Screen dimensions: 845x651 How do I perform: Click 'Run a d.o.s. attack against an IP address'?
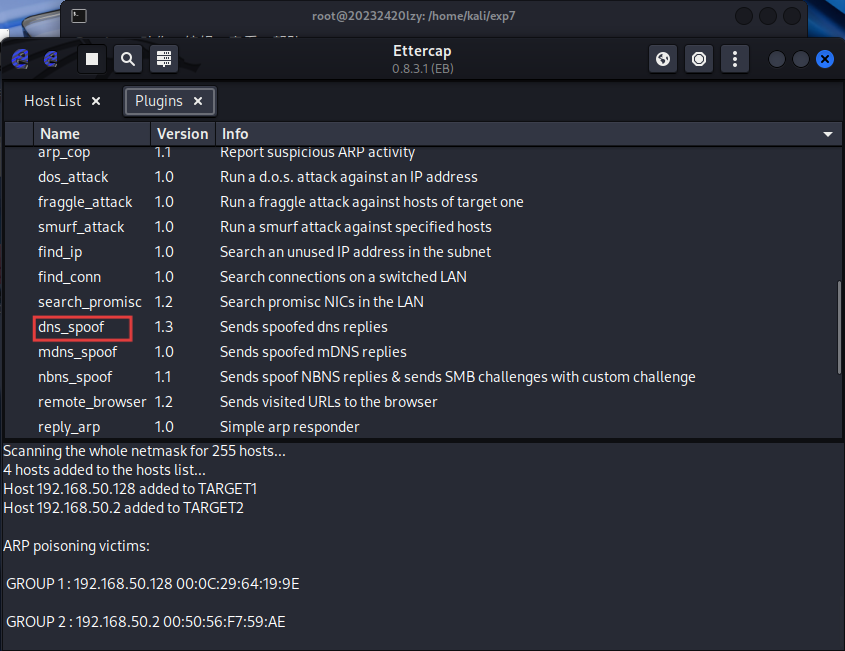click(x=349, y=177)
